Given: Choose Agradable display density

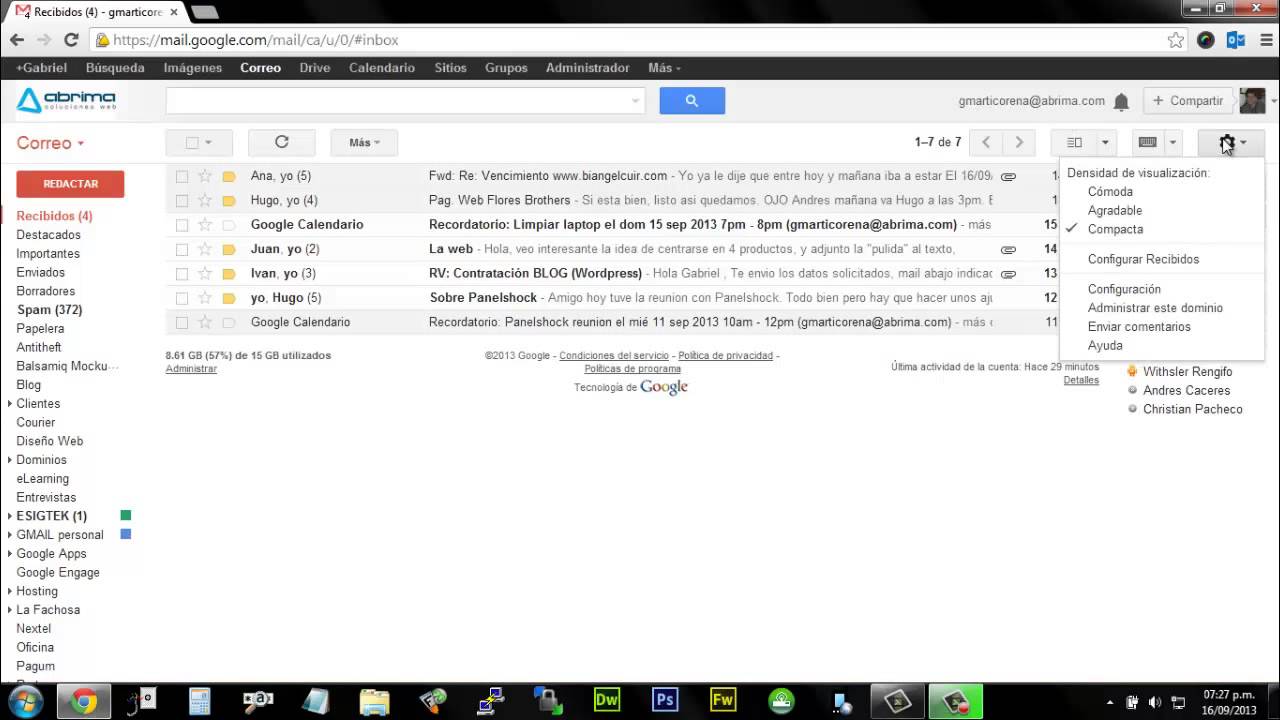Looking at the screenshot, I should [1115, 211].
